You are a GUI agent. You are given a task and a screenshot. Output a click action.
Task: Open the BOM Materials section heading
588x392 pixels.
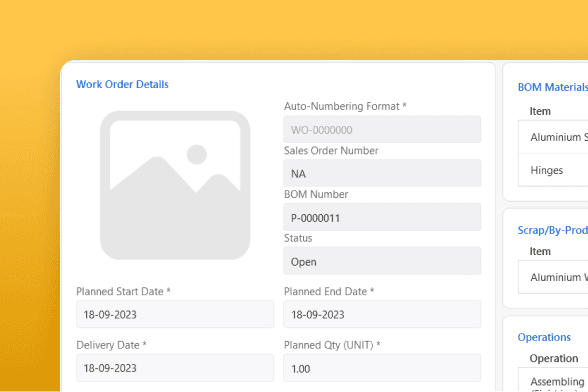(x=553, y=87)
